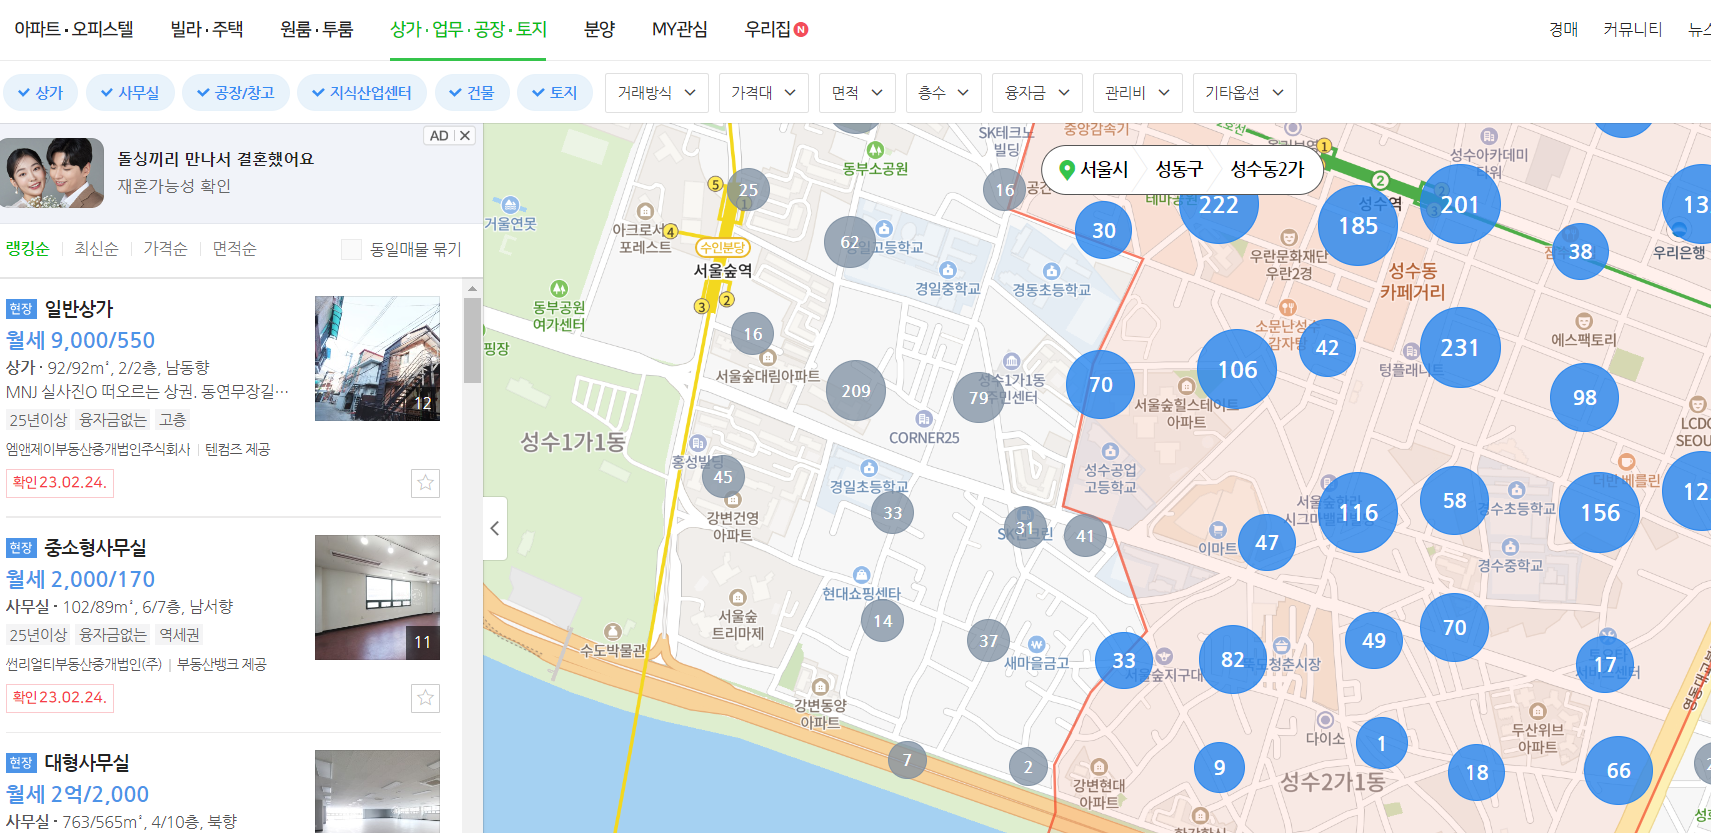The width and height of the screenshot is (1711, 833).
Task: Open 중소형사무실 listing 월세 2,000/170
Action: [81, 579]
